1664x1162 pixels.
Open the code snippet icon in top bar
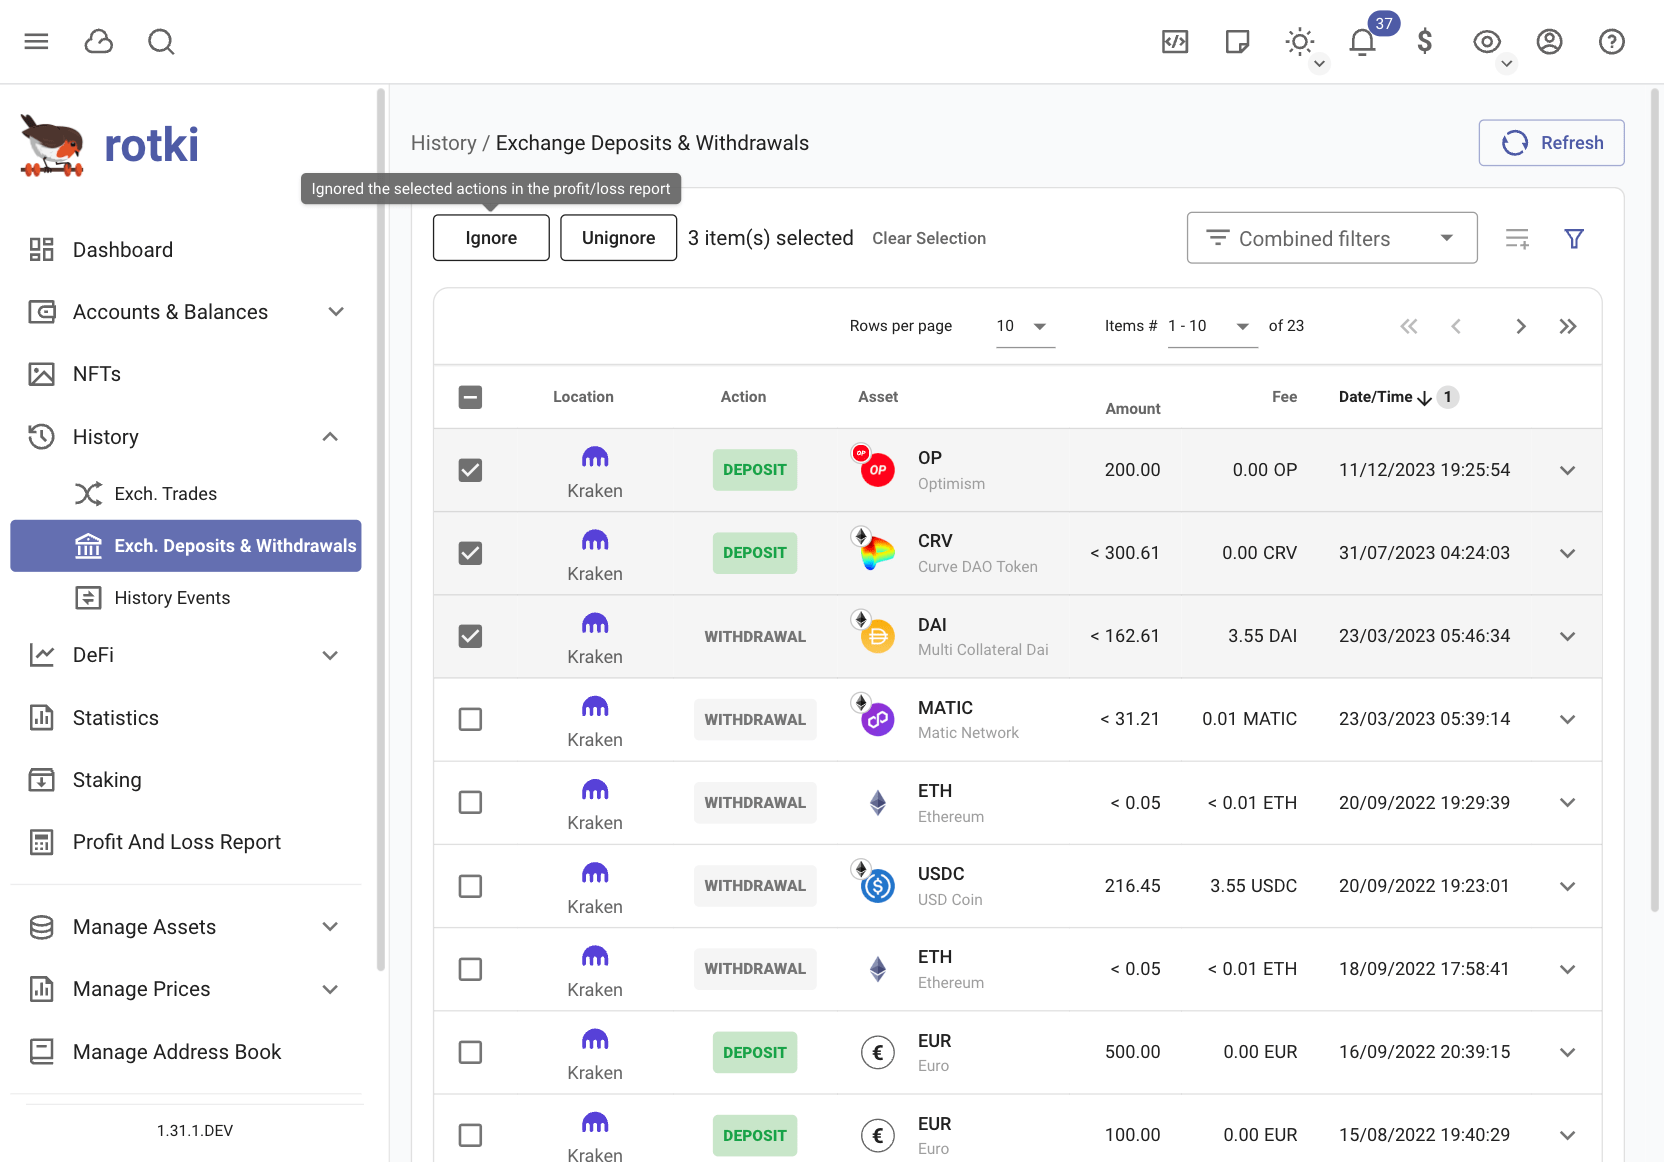pos(1175,41)
